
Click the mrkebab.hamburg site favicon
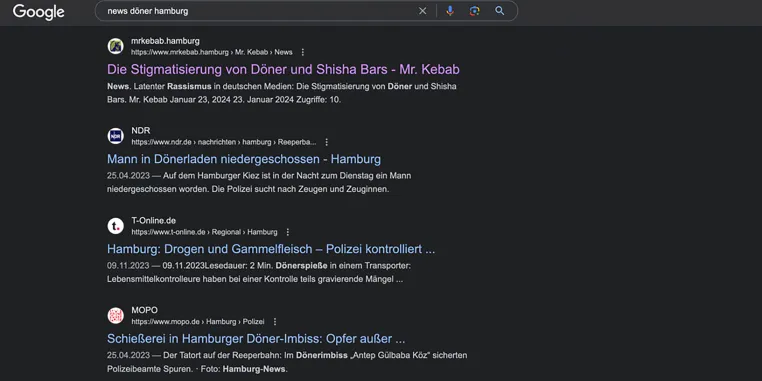(116, 46)
